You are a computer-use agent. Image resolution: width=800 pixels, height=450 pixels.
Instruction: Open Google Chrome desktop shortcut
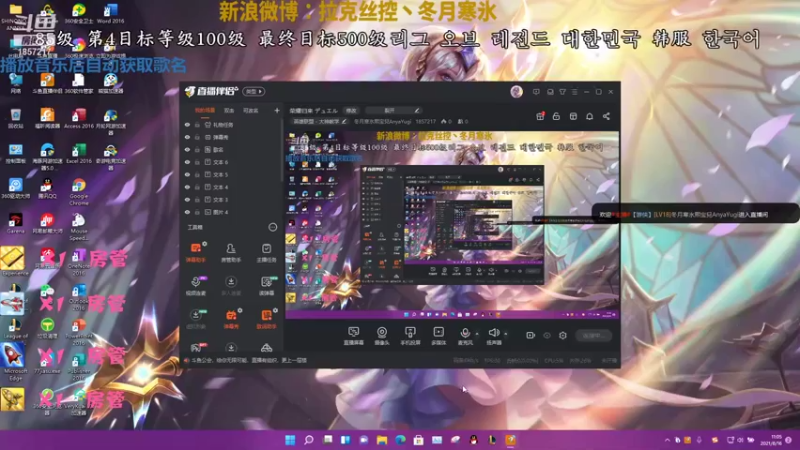click(79, 192)
